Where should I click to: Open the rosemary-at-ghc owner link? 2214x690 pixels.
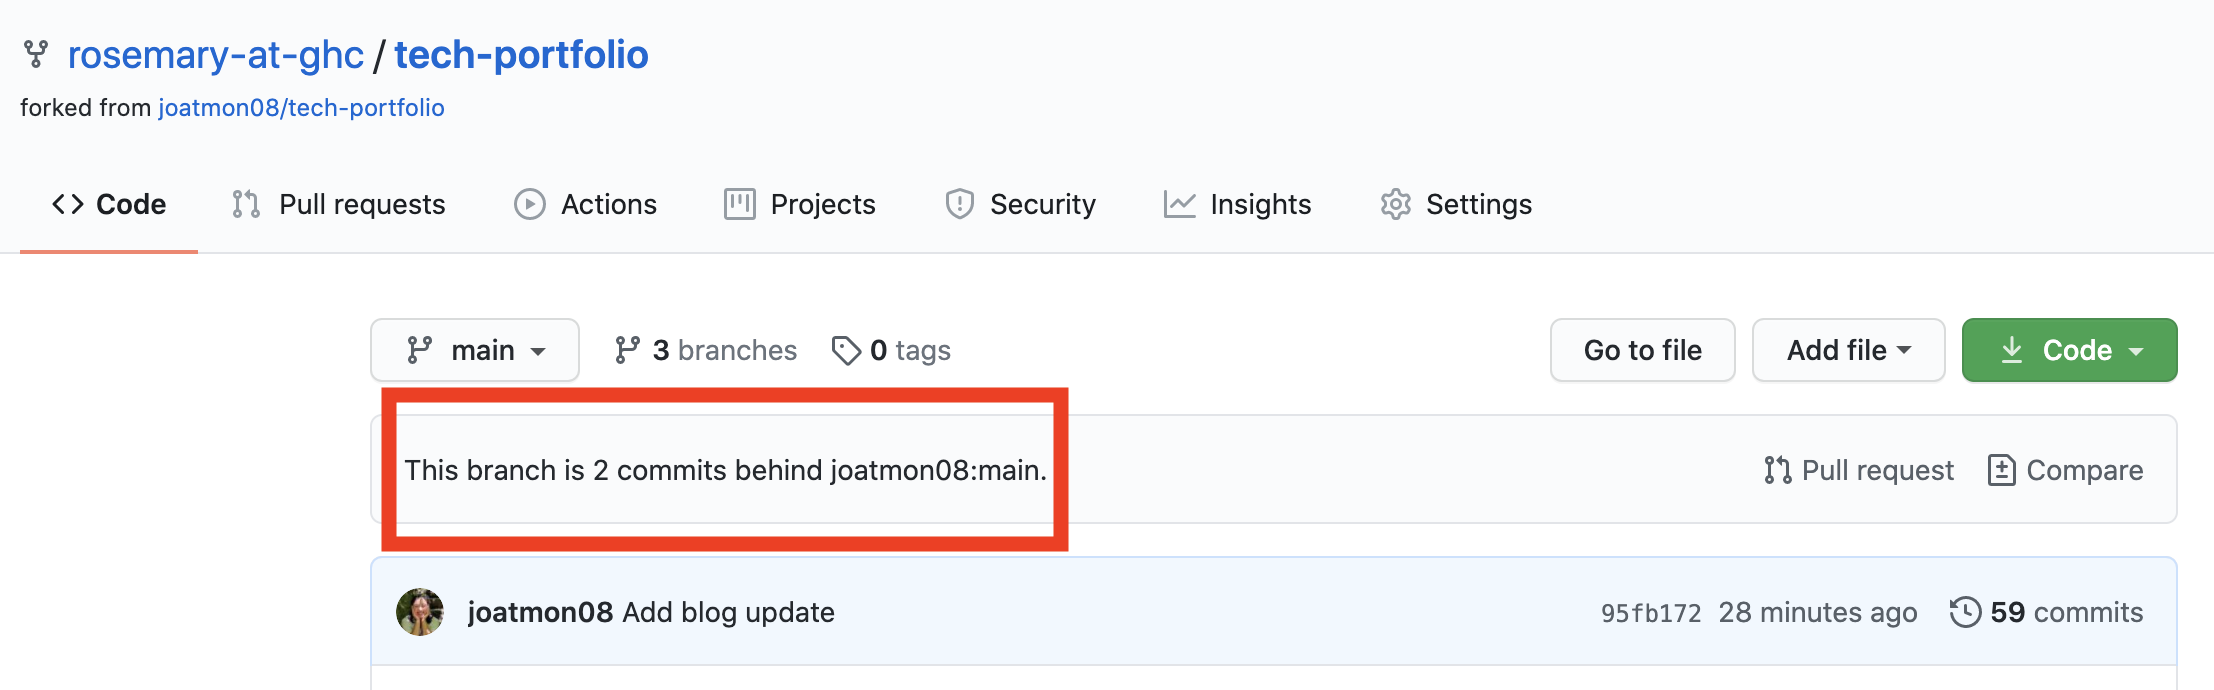point(215,55)
